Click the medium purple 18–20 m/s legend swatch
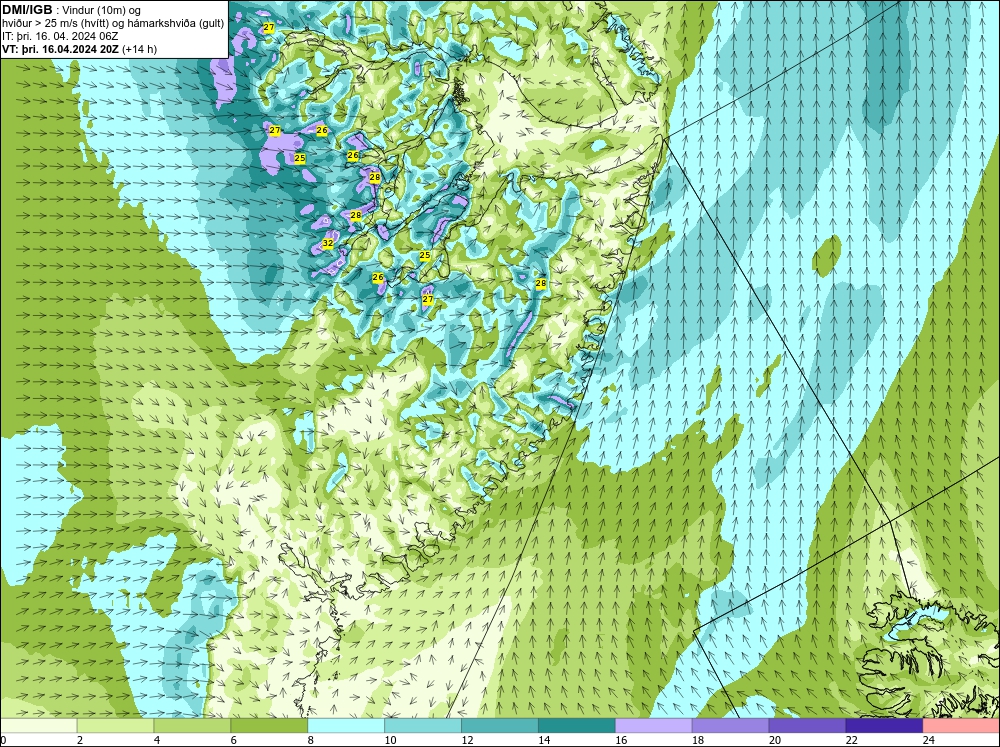The width and height of the screenshot is (1000, 747). point(730,726)
